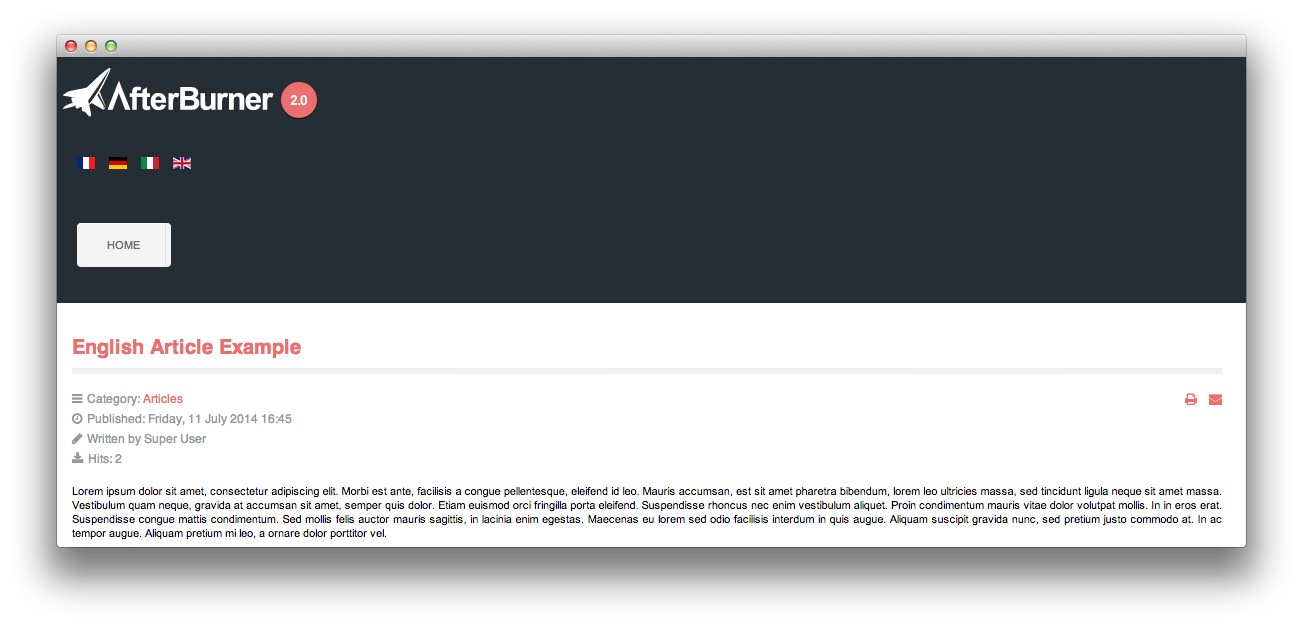Viewport: 1303px width, 626px height.
Task: Click the category list icon
Action: coord(78,399)
